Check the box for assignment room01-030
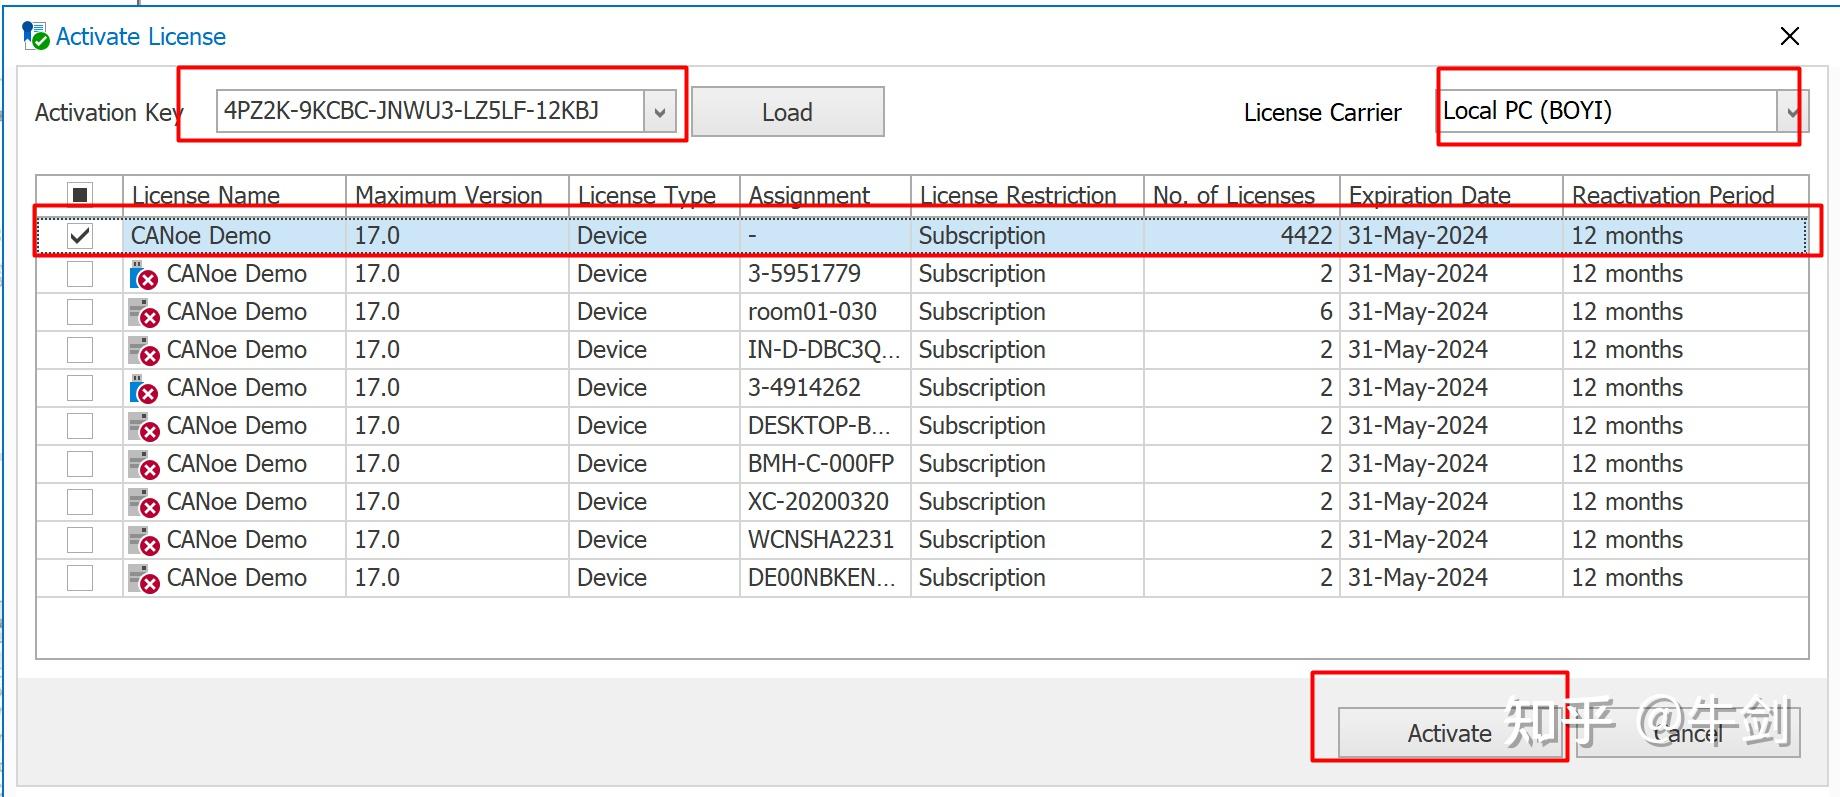 point(80,312)
